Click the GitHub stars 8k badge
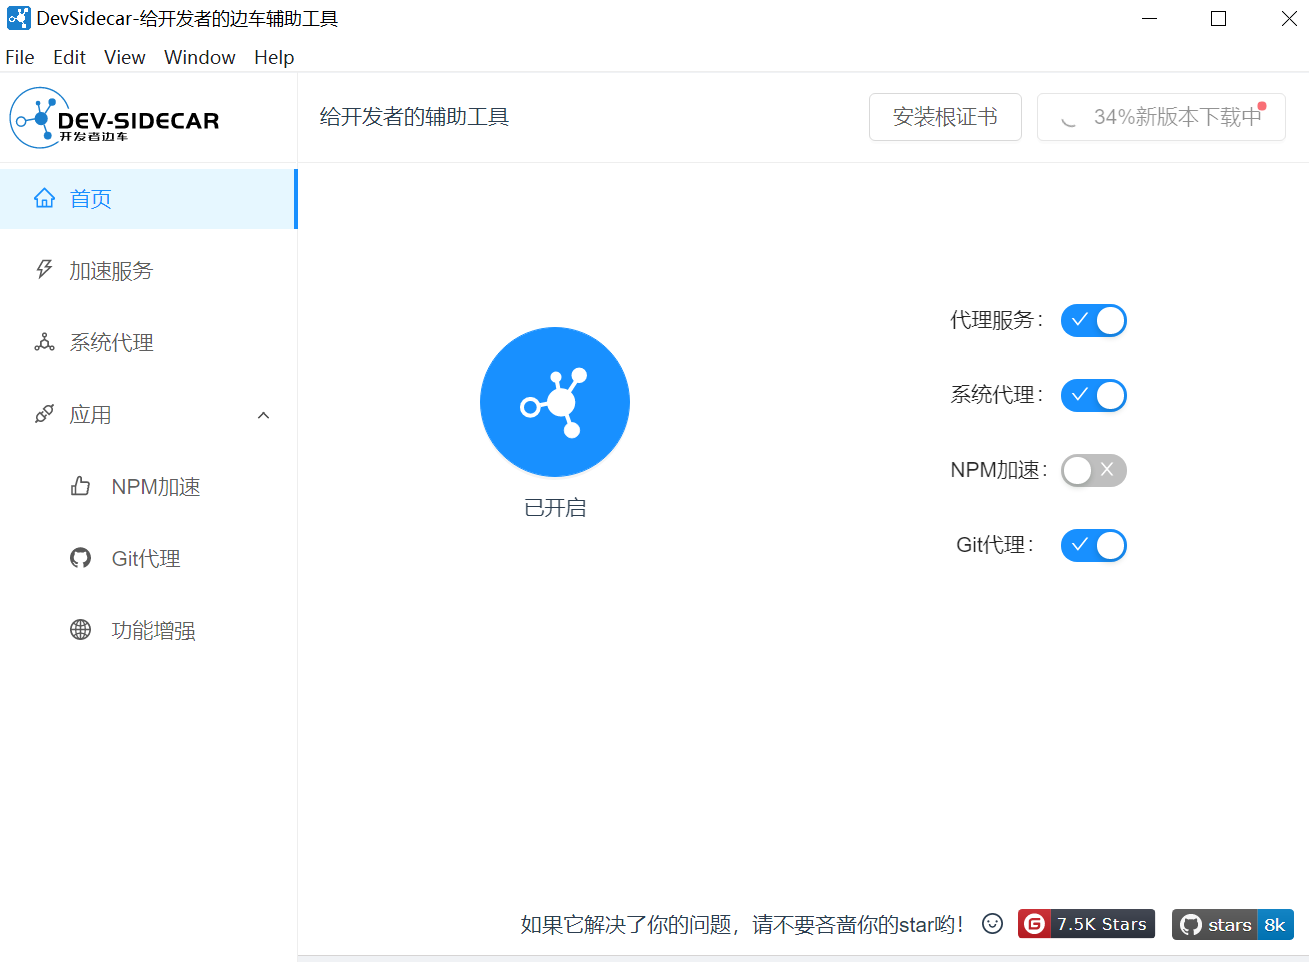The height and width of the screenshot is (962, 1309). pyautogui.click(x=1232, y=924)
